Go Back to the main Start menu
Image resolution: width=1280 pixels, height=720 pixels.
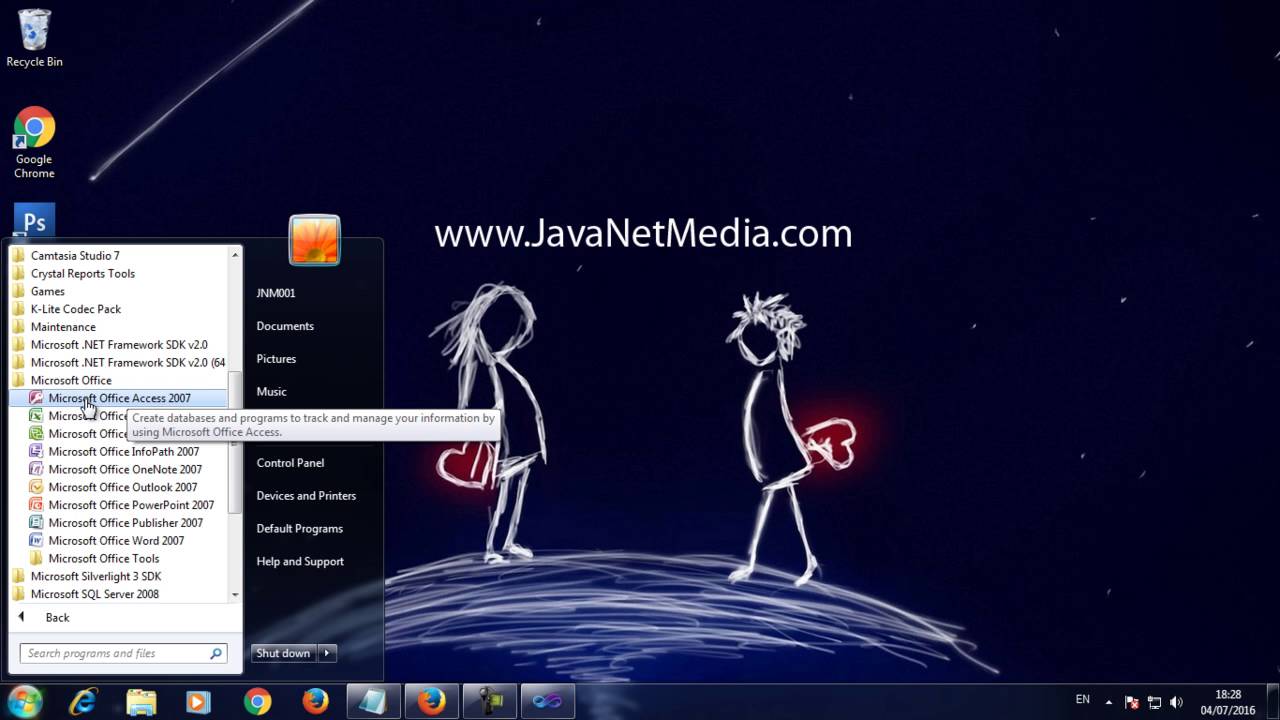coord(45,618)
